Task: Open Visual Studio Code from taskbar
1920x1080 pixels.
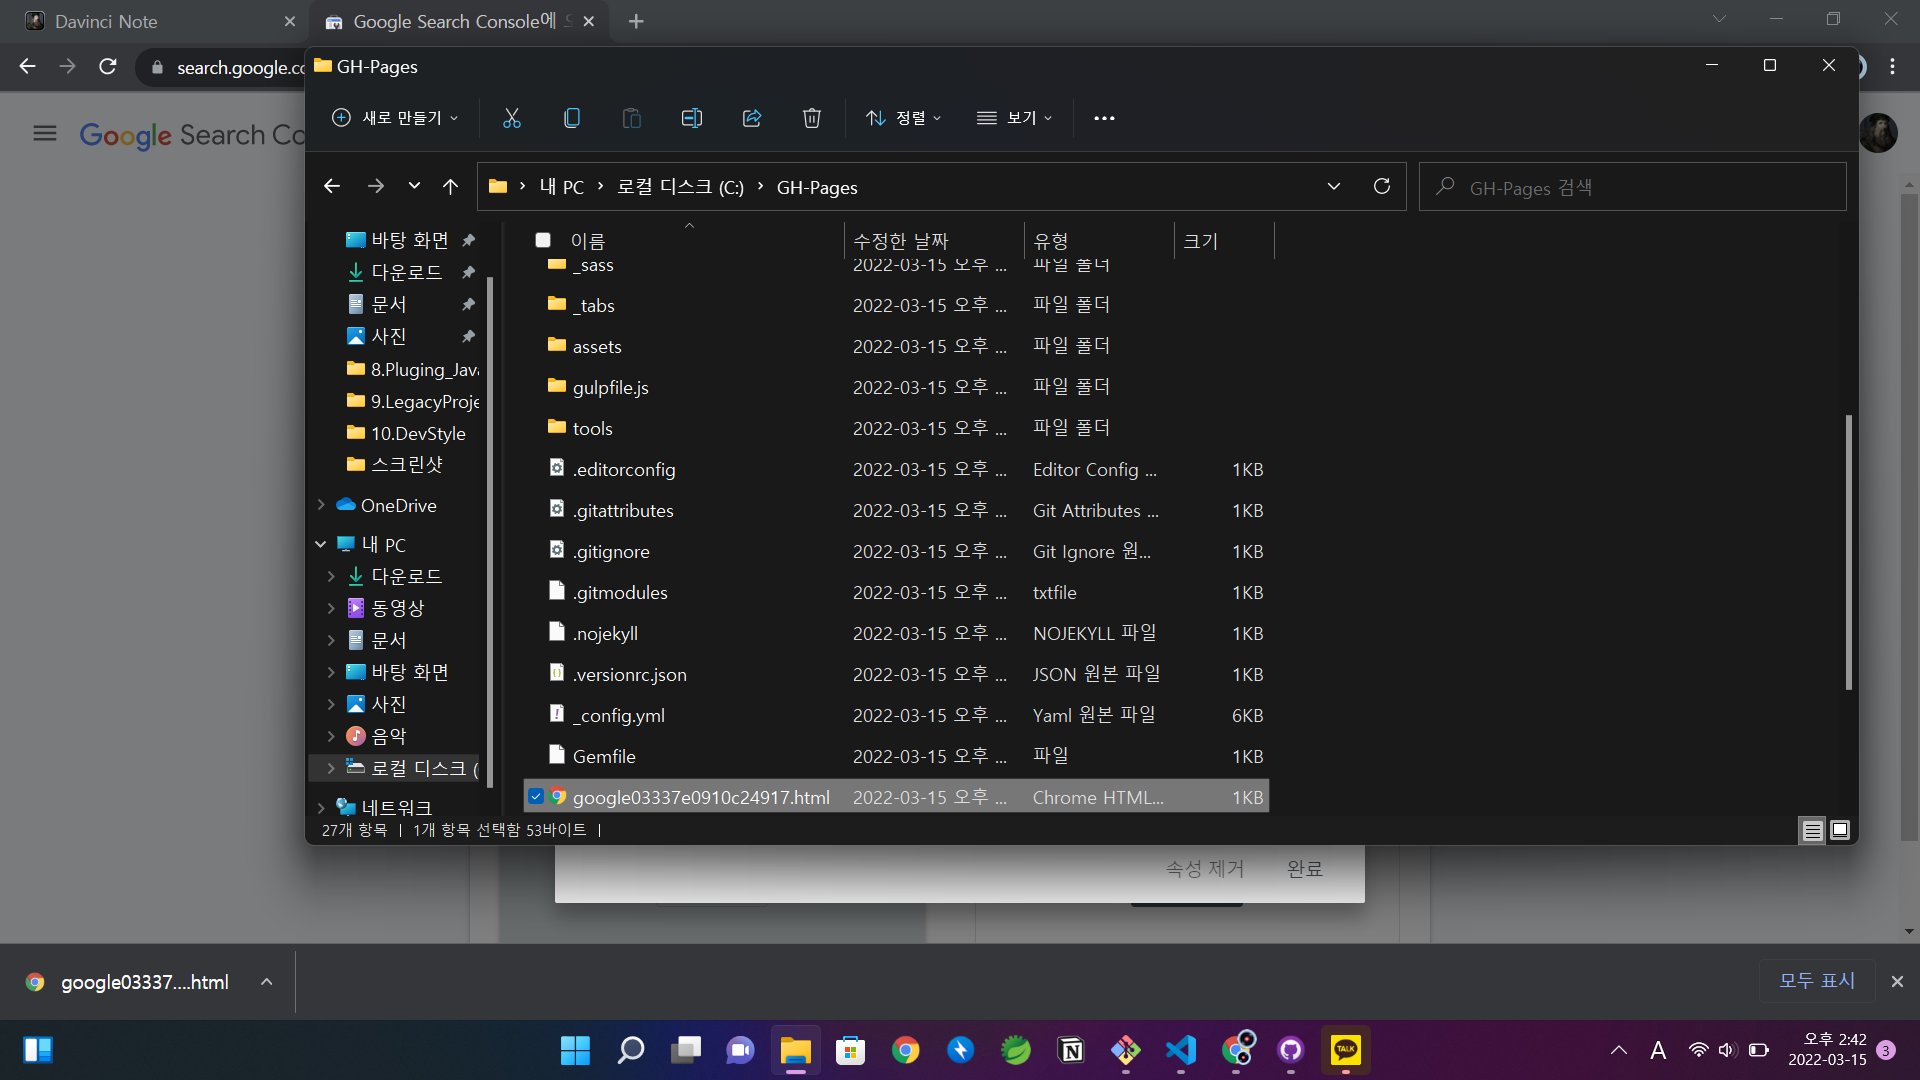Action: [x=1181, y=1050]
